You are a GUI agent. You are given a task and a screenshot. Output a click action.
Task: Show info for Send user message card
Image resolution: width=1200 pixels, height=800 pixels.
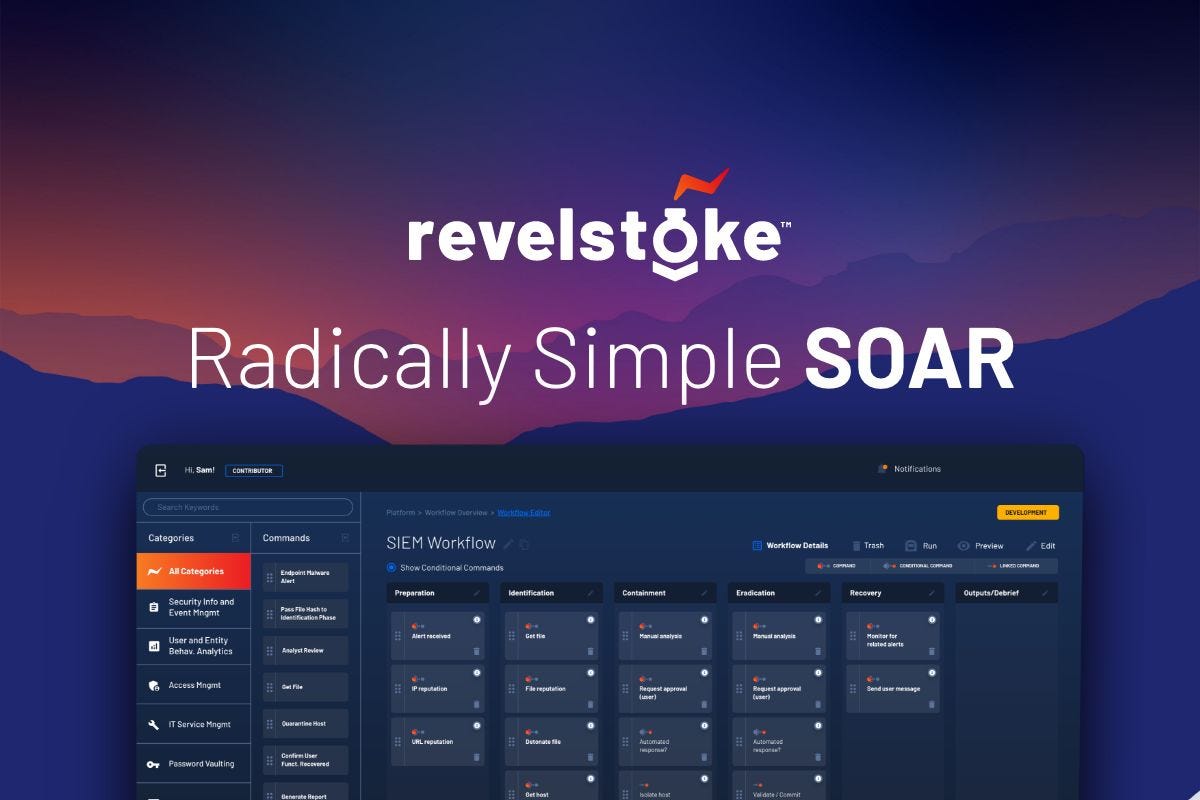coord(932,673)
